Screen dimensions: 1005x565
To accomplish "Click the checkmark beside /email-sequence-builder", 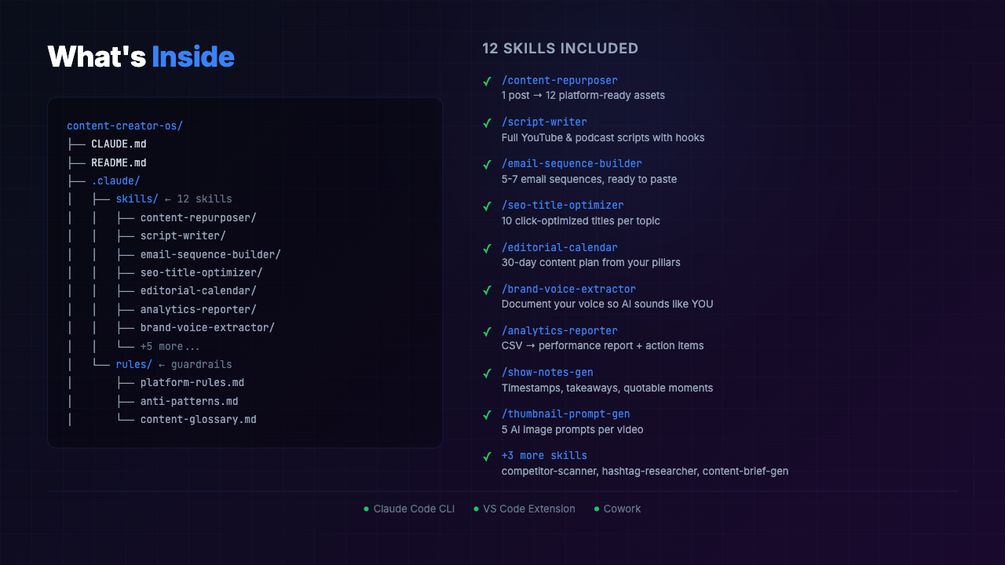I will pos(487,165).
